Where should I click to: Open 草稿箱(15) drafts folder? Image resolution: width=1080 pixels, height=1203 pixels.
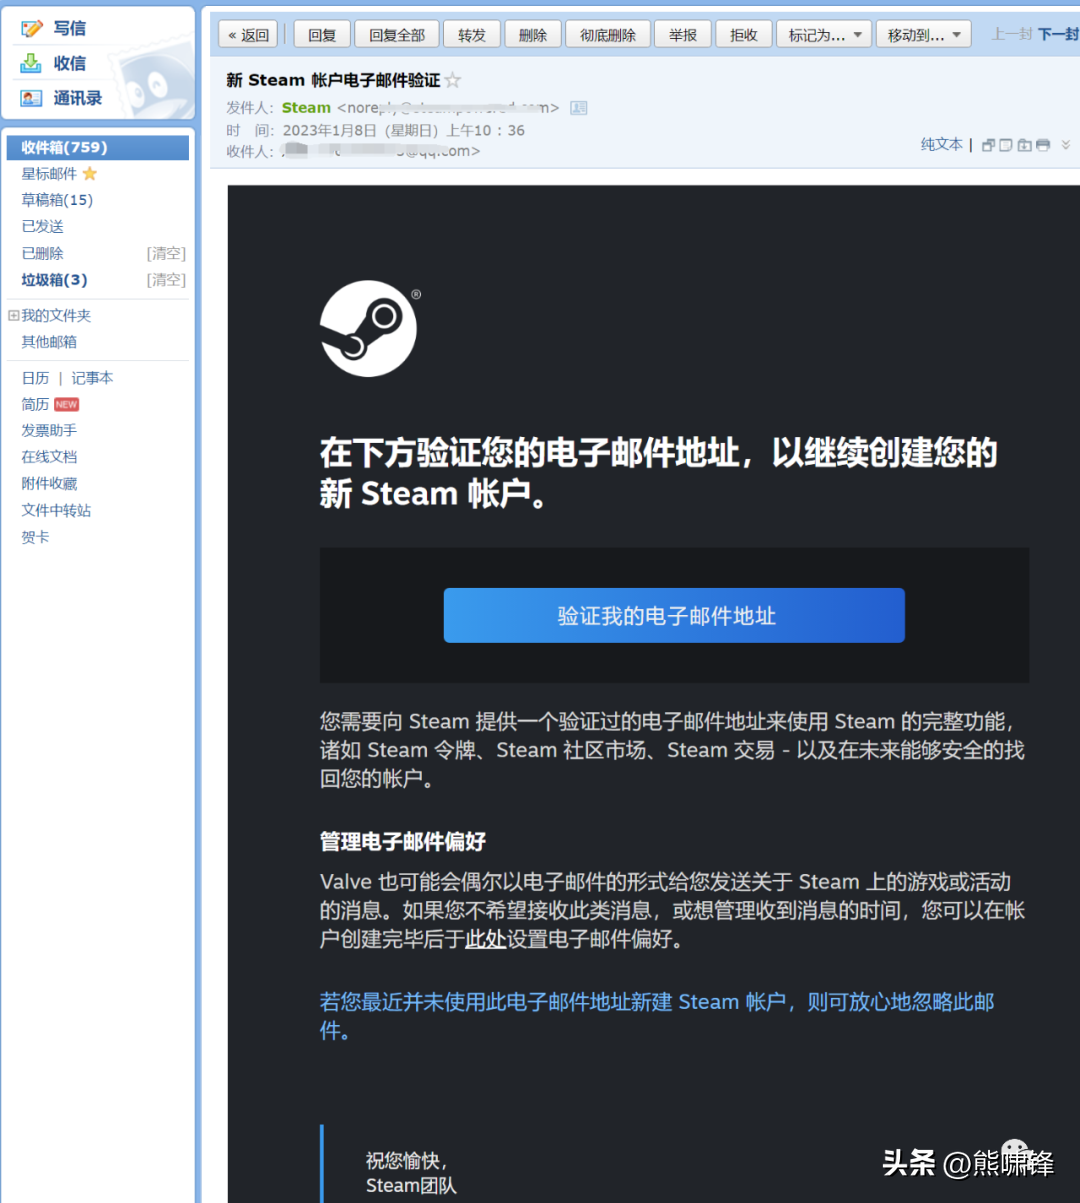(x=57, y=200)
